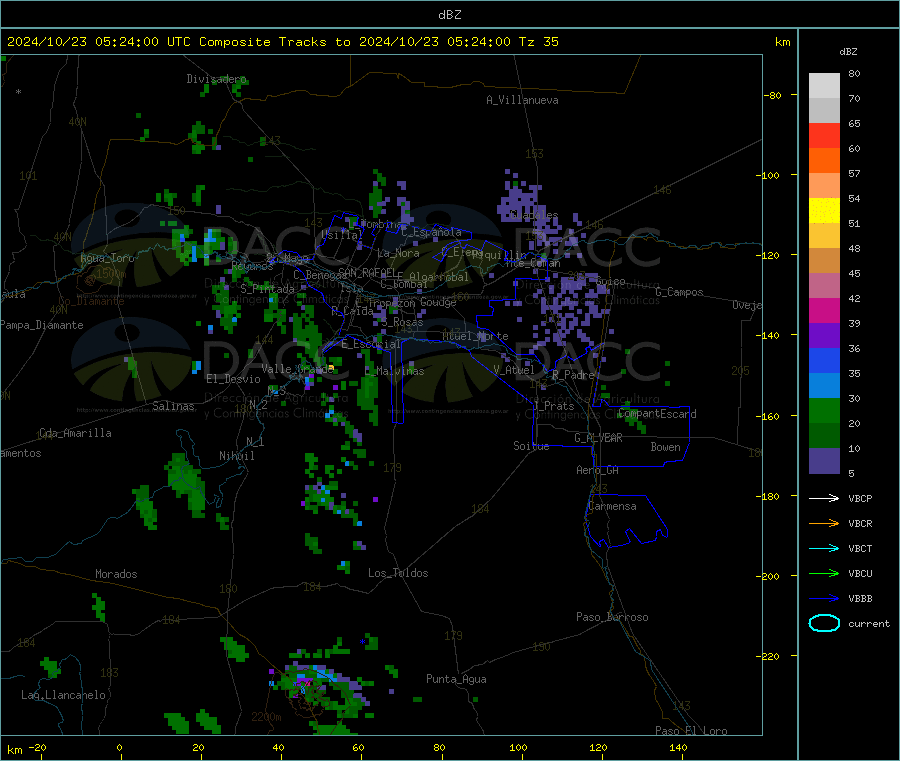Click the blue polygon outline around Carmensa
This screenshot has height=761, width=900.
coord(626,521)
